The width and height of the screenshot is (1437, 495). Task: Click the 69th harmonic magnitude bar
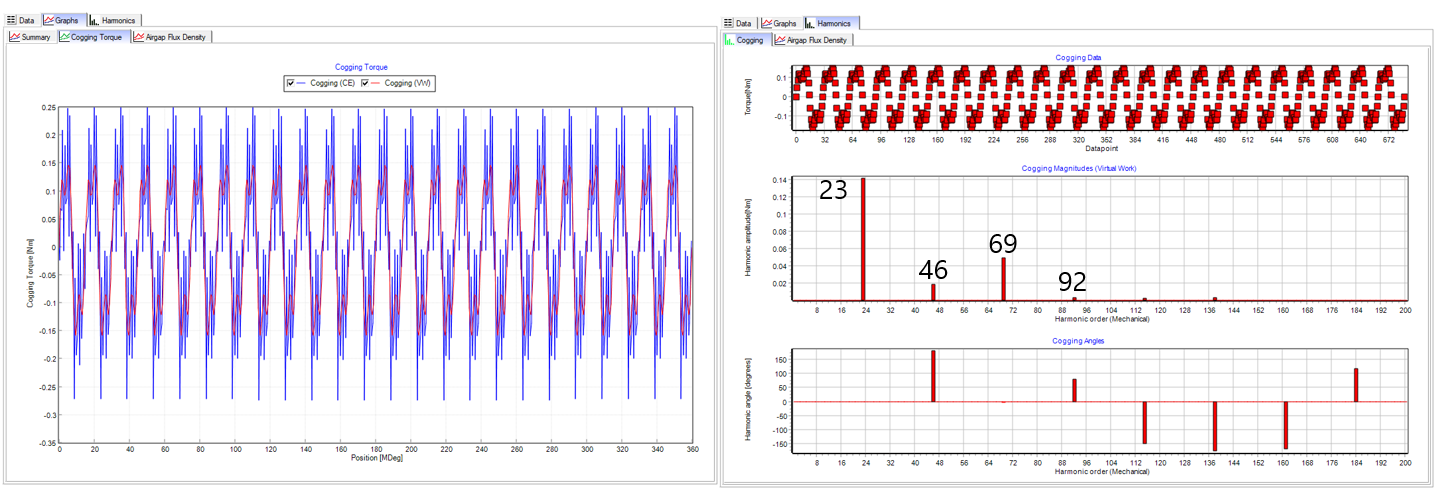(1003, 279)
